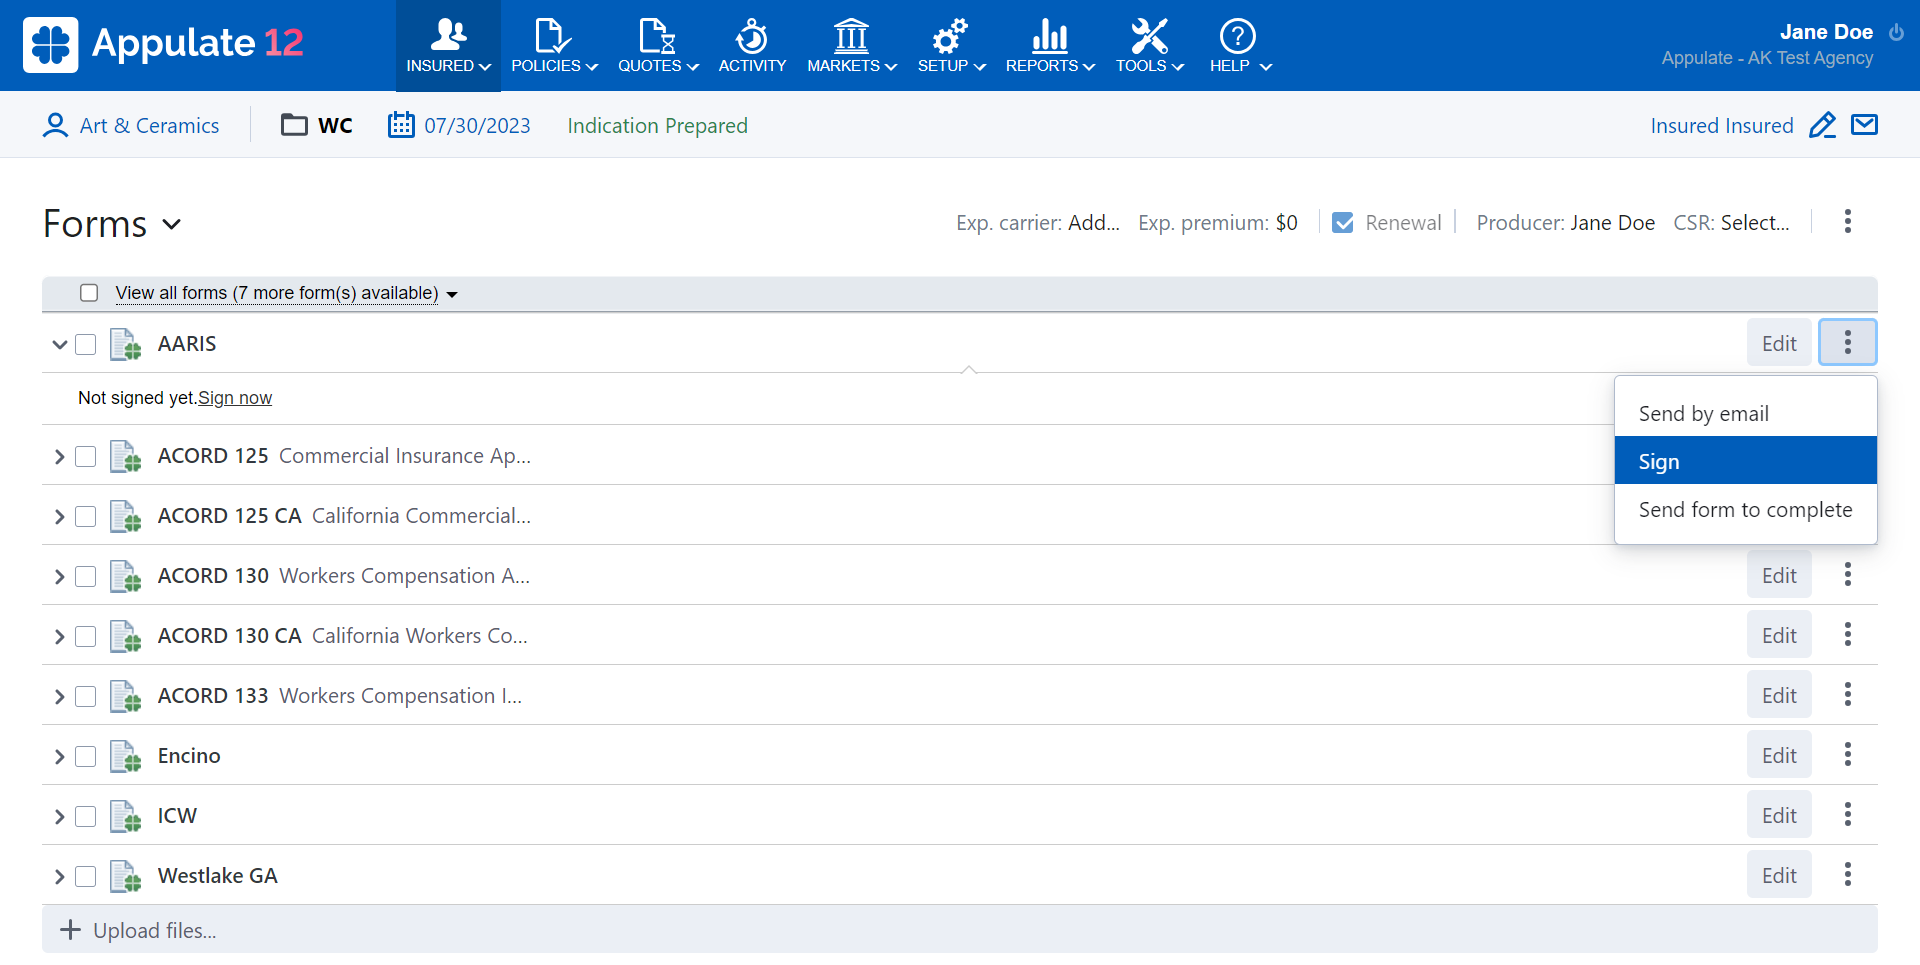Select Sign from the context menu
The width and height of the screenshot is (1920, 965).
(1744, 461)
